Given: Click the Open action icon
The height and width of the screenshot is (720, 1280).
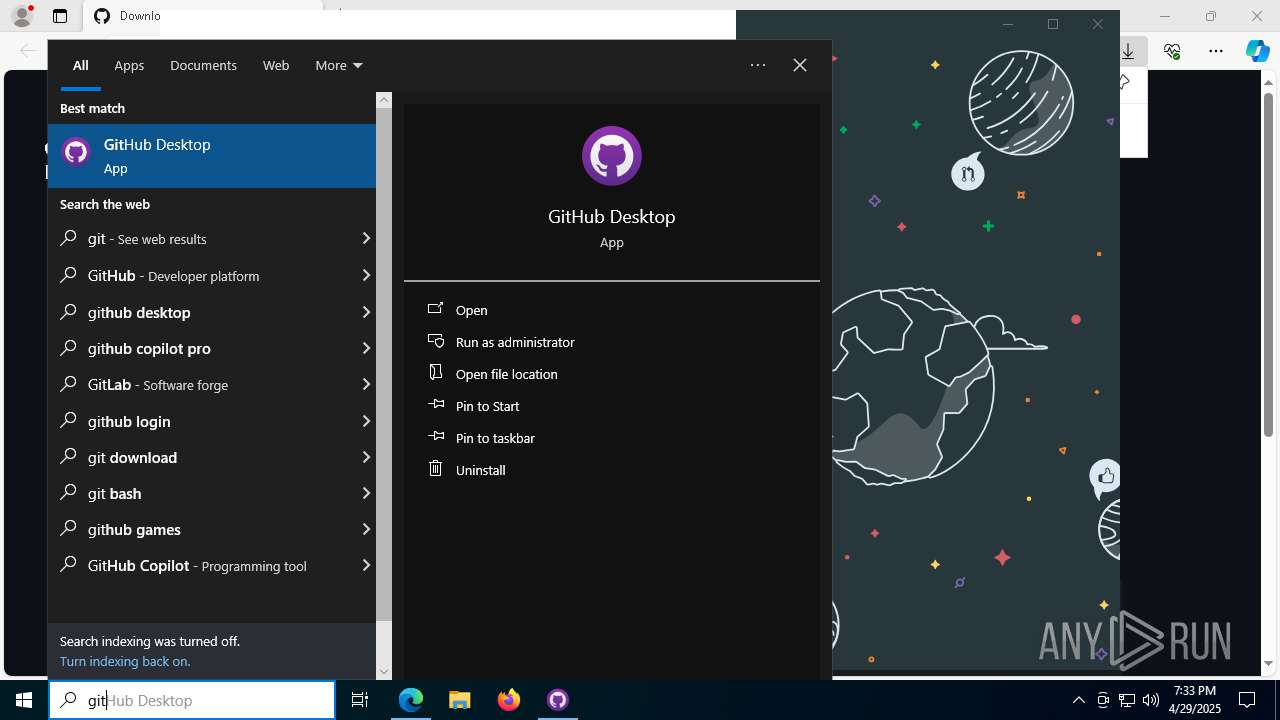Looking at the screenshot, I should coord(435,309).
